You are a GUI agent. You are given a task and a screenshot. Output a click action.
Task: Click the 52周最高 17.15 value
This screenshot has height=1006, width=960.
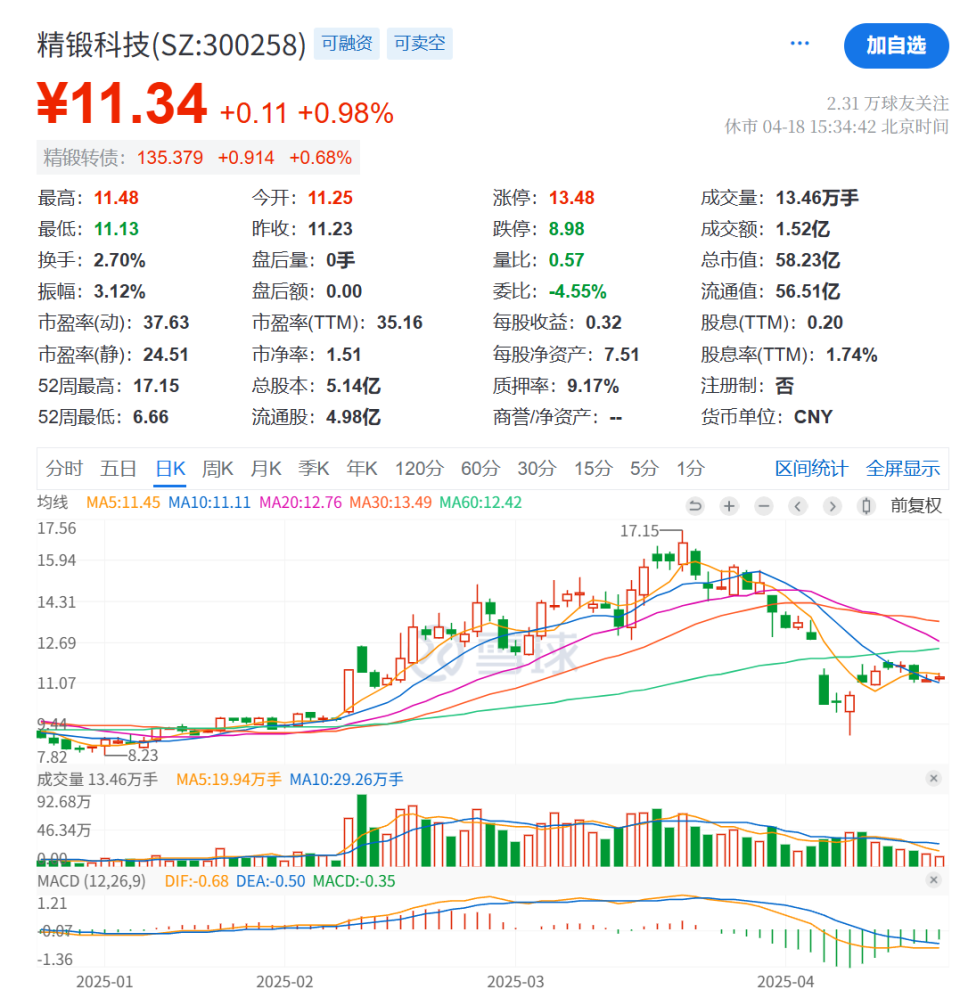click(x=156, y=386)
